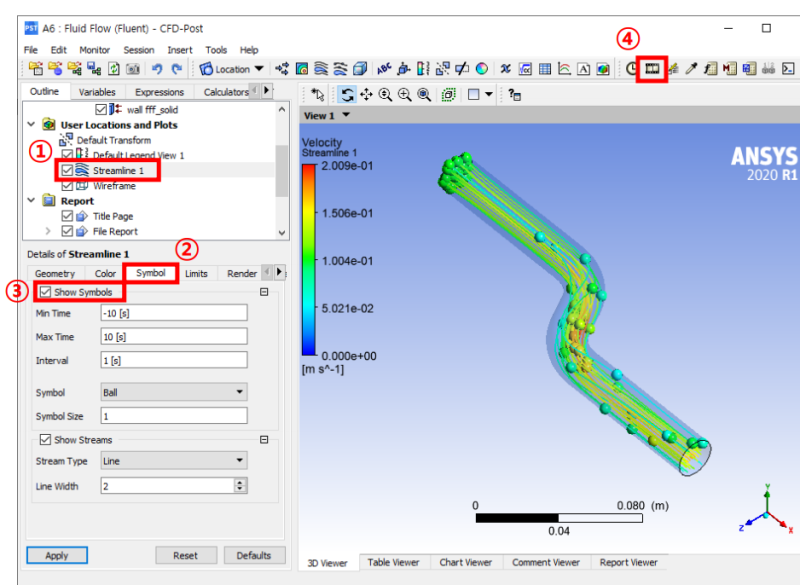Collapse the Show Streams section

pyautogui.click(x=264, y=439)
